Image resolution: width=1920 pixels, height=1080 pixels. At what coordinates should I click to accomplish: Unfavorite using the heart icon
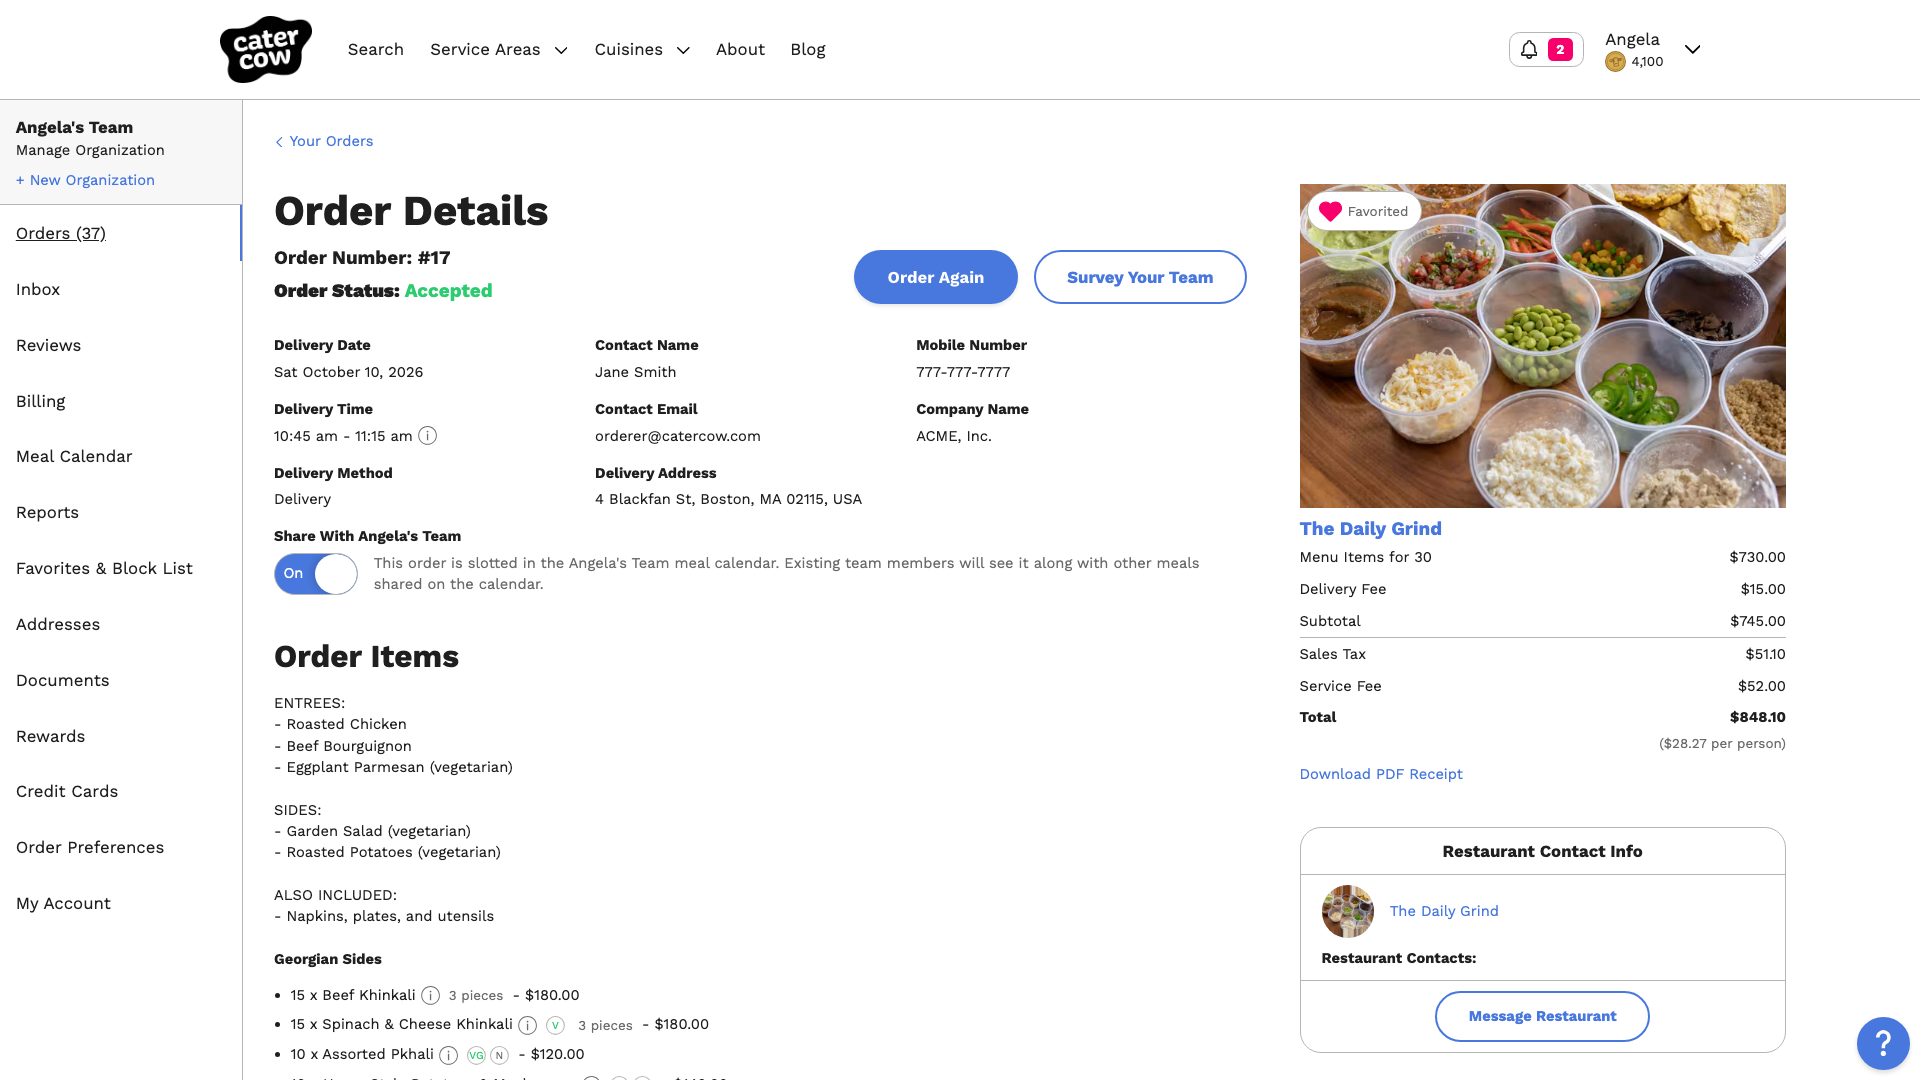click(x=1330, y=211)
